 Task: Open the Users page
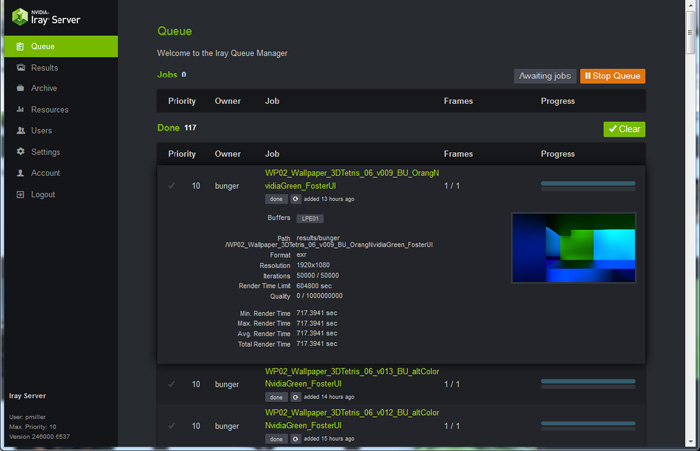[42, 130]
